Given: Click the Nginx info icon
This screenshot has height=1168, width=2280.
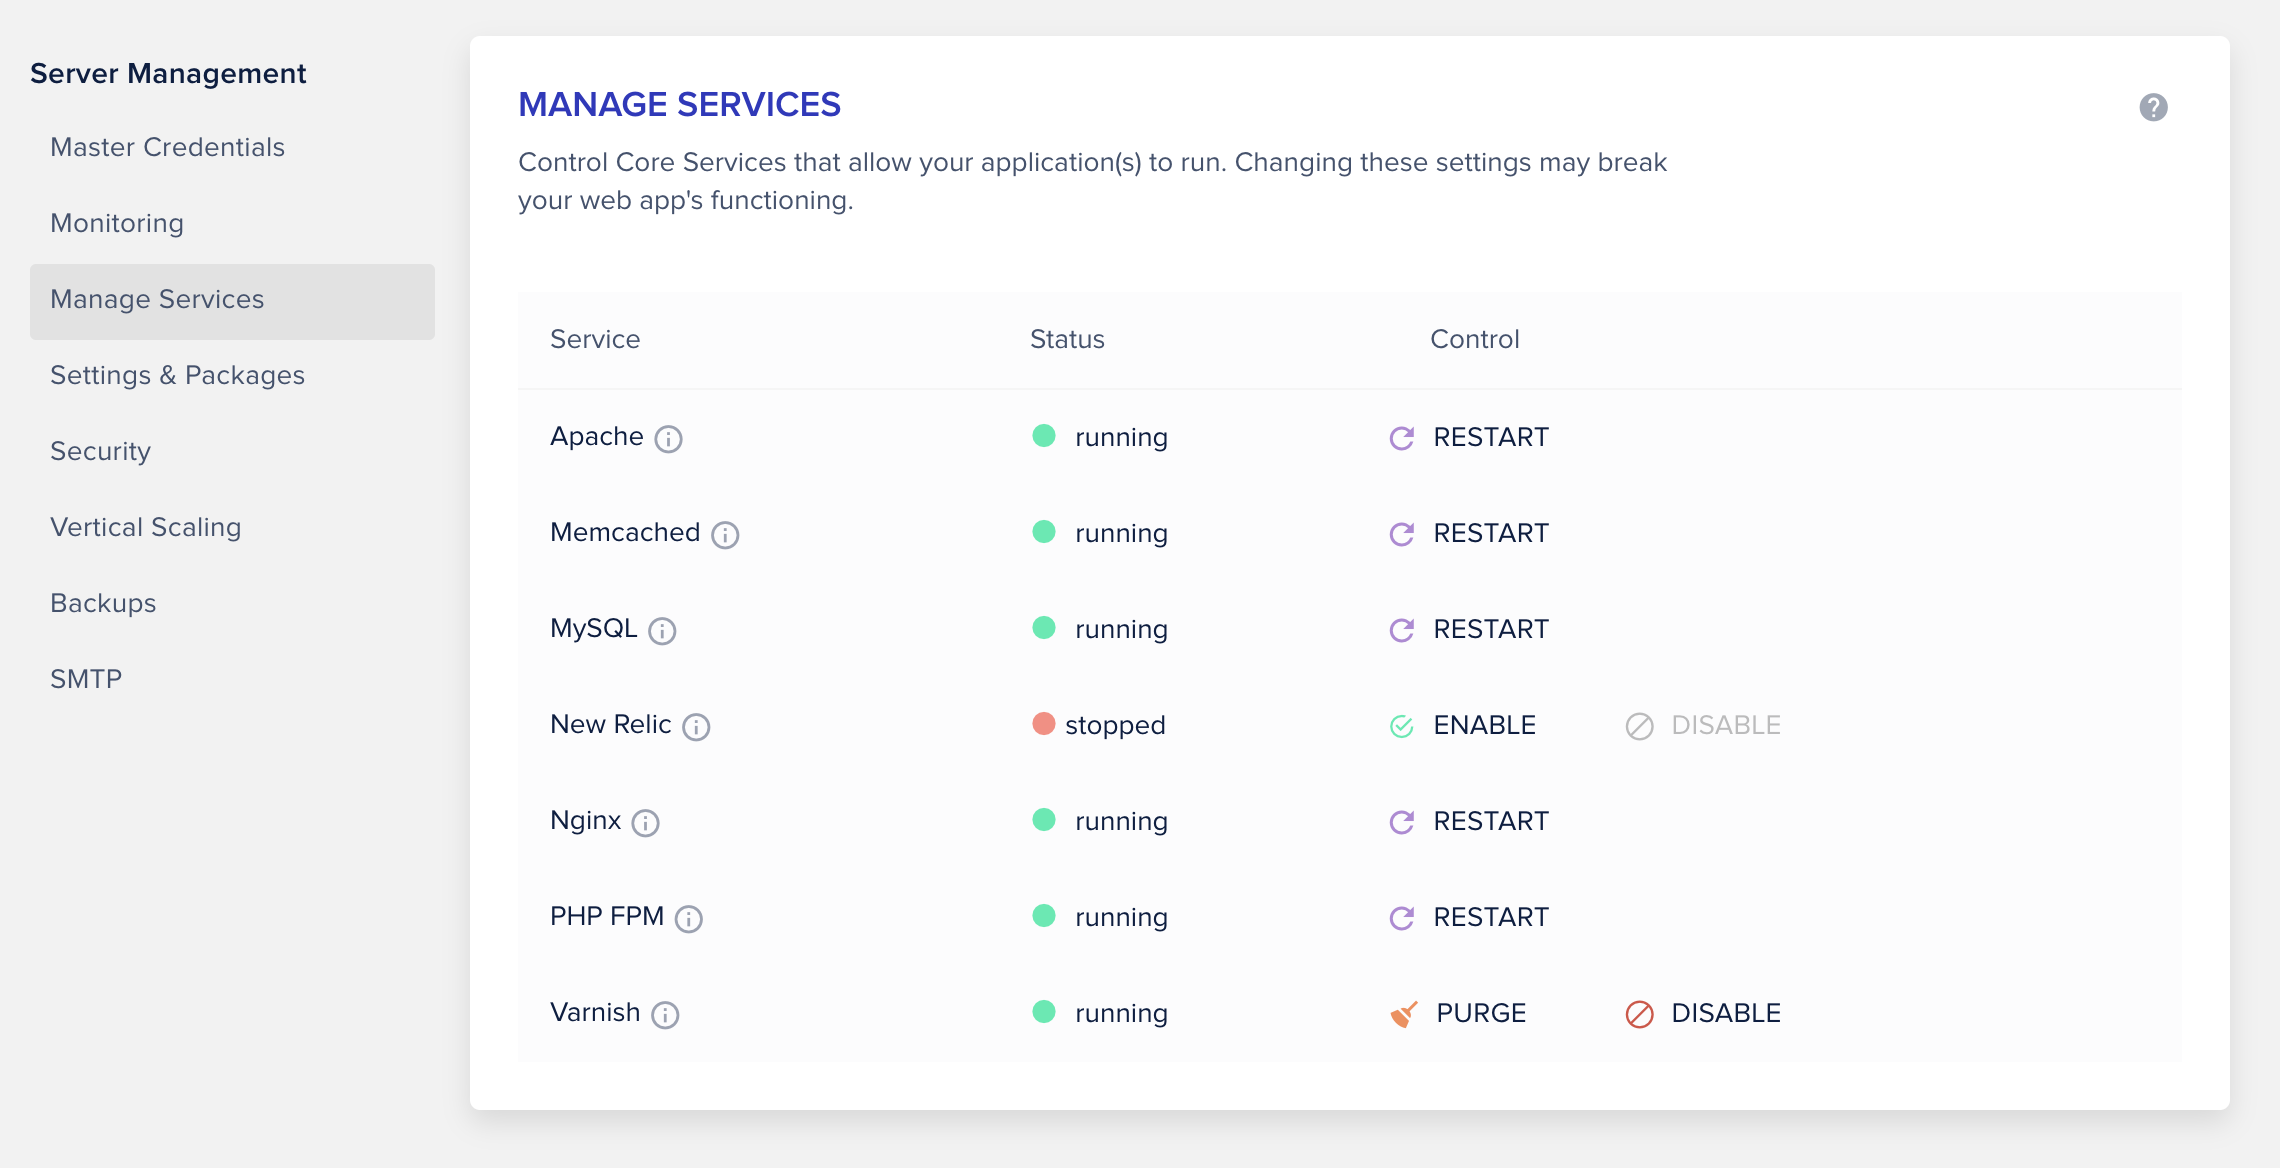Looking at the screenshot, I should pos(646,823).
